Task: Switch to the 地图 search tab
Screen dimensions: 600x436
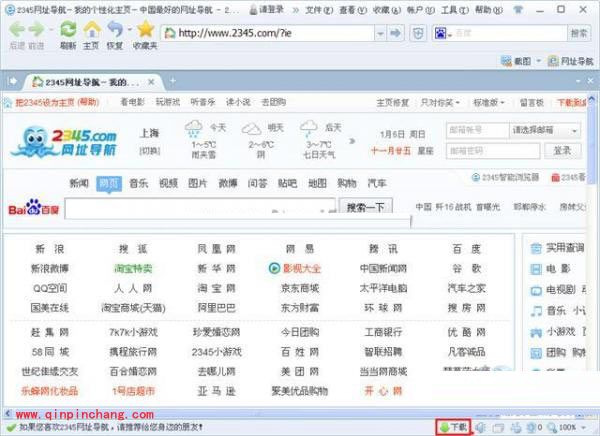Action: 317,183
